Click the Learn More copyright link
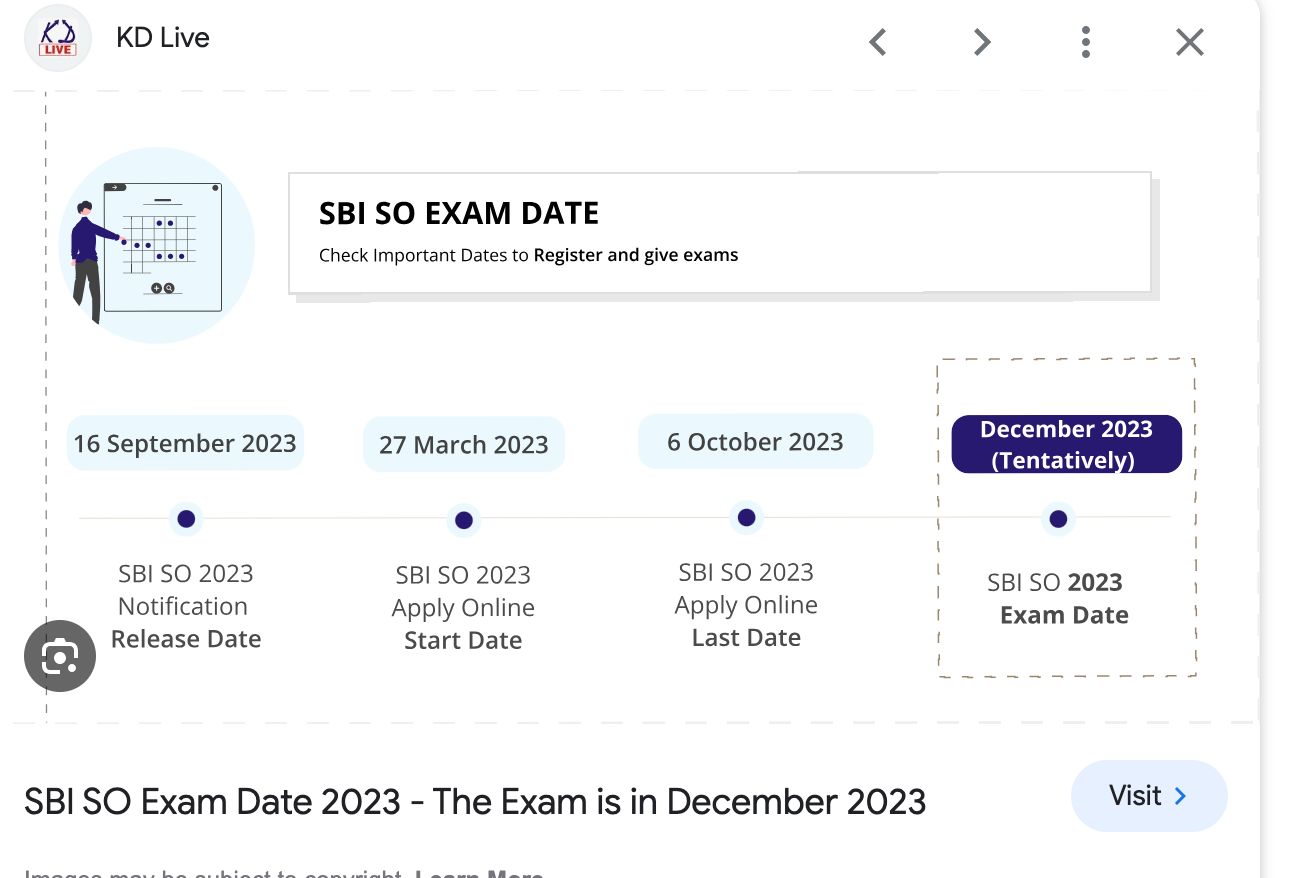 (479, 872)
